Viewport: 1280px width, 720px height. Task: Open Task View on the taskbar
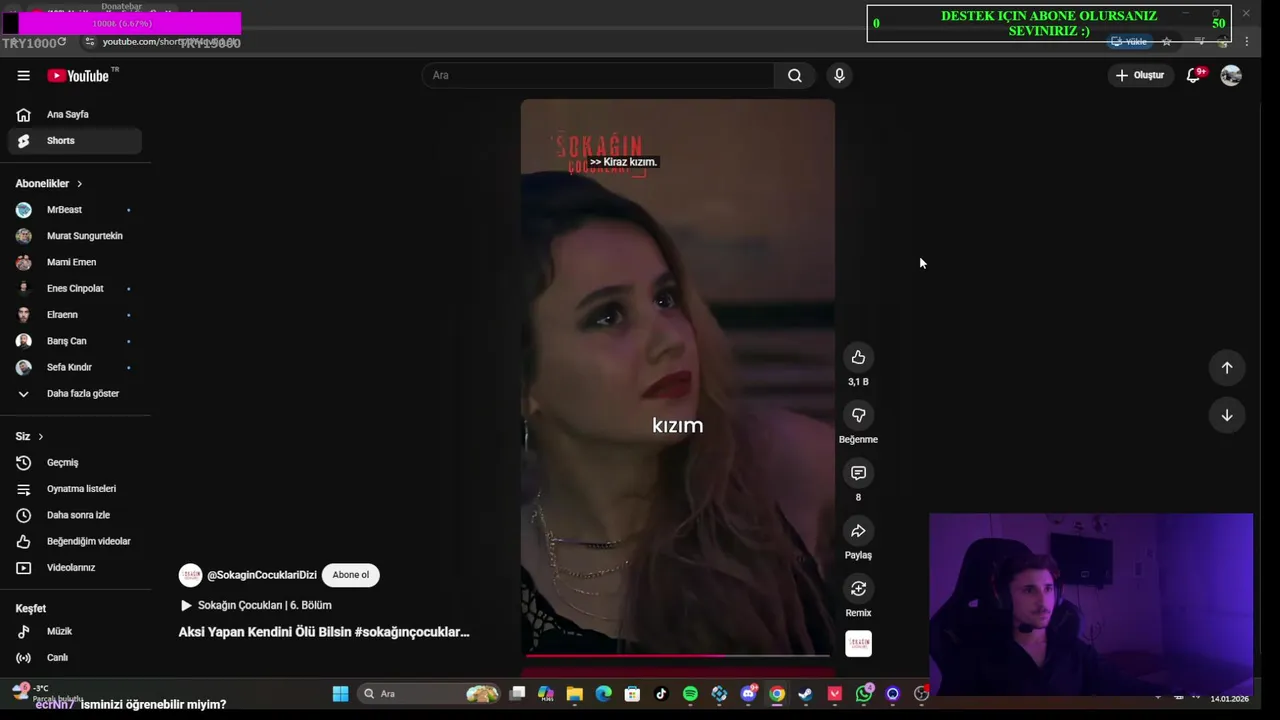pos(517,694)
